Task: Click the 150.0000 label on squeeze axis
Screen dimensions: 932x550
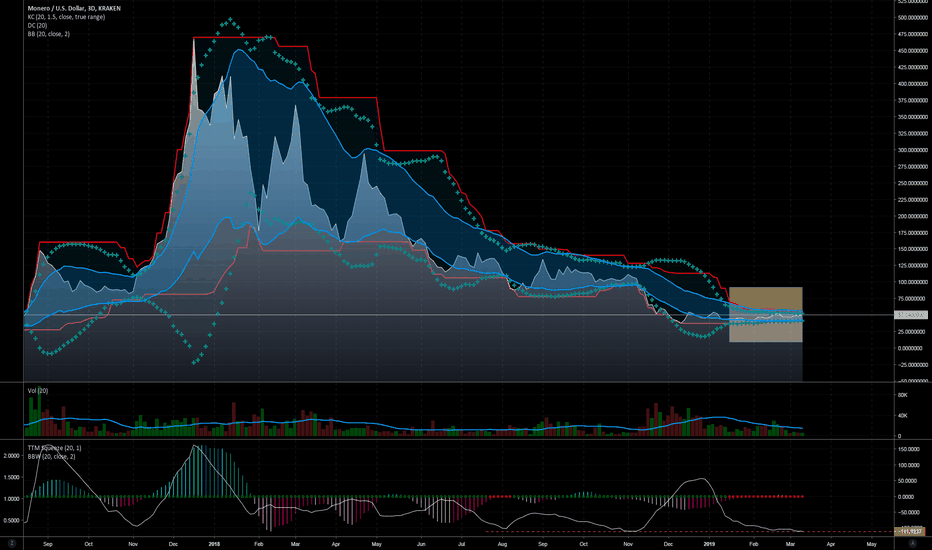Action: point(909,450)
